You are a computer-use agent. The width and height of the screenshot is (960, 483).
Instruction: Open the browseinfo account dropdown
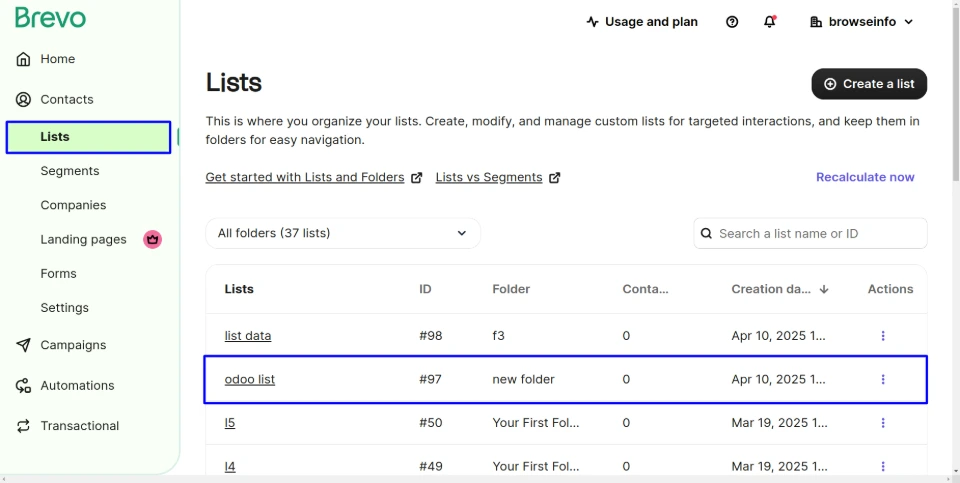pos(862,22)
